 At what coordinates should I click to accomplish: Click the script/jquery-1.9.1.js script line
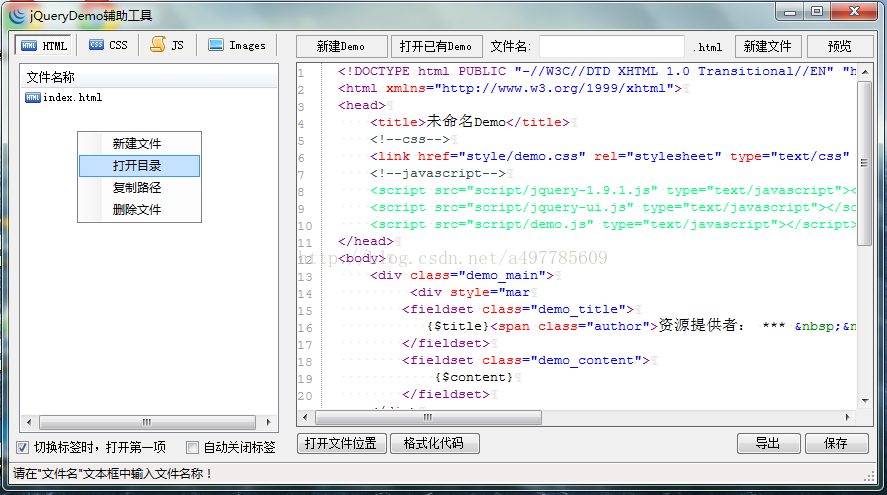[x=613, y=190]
